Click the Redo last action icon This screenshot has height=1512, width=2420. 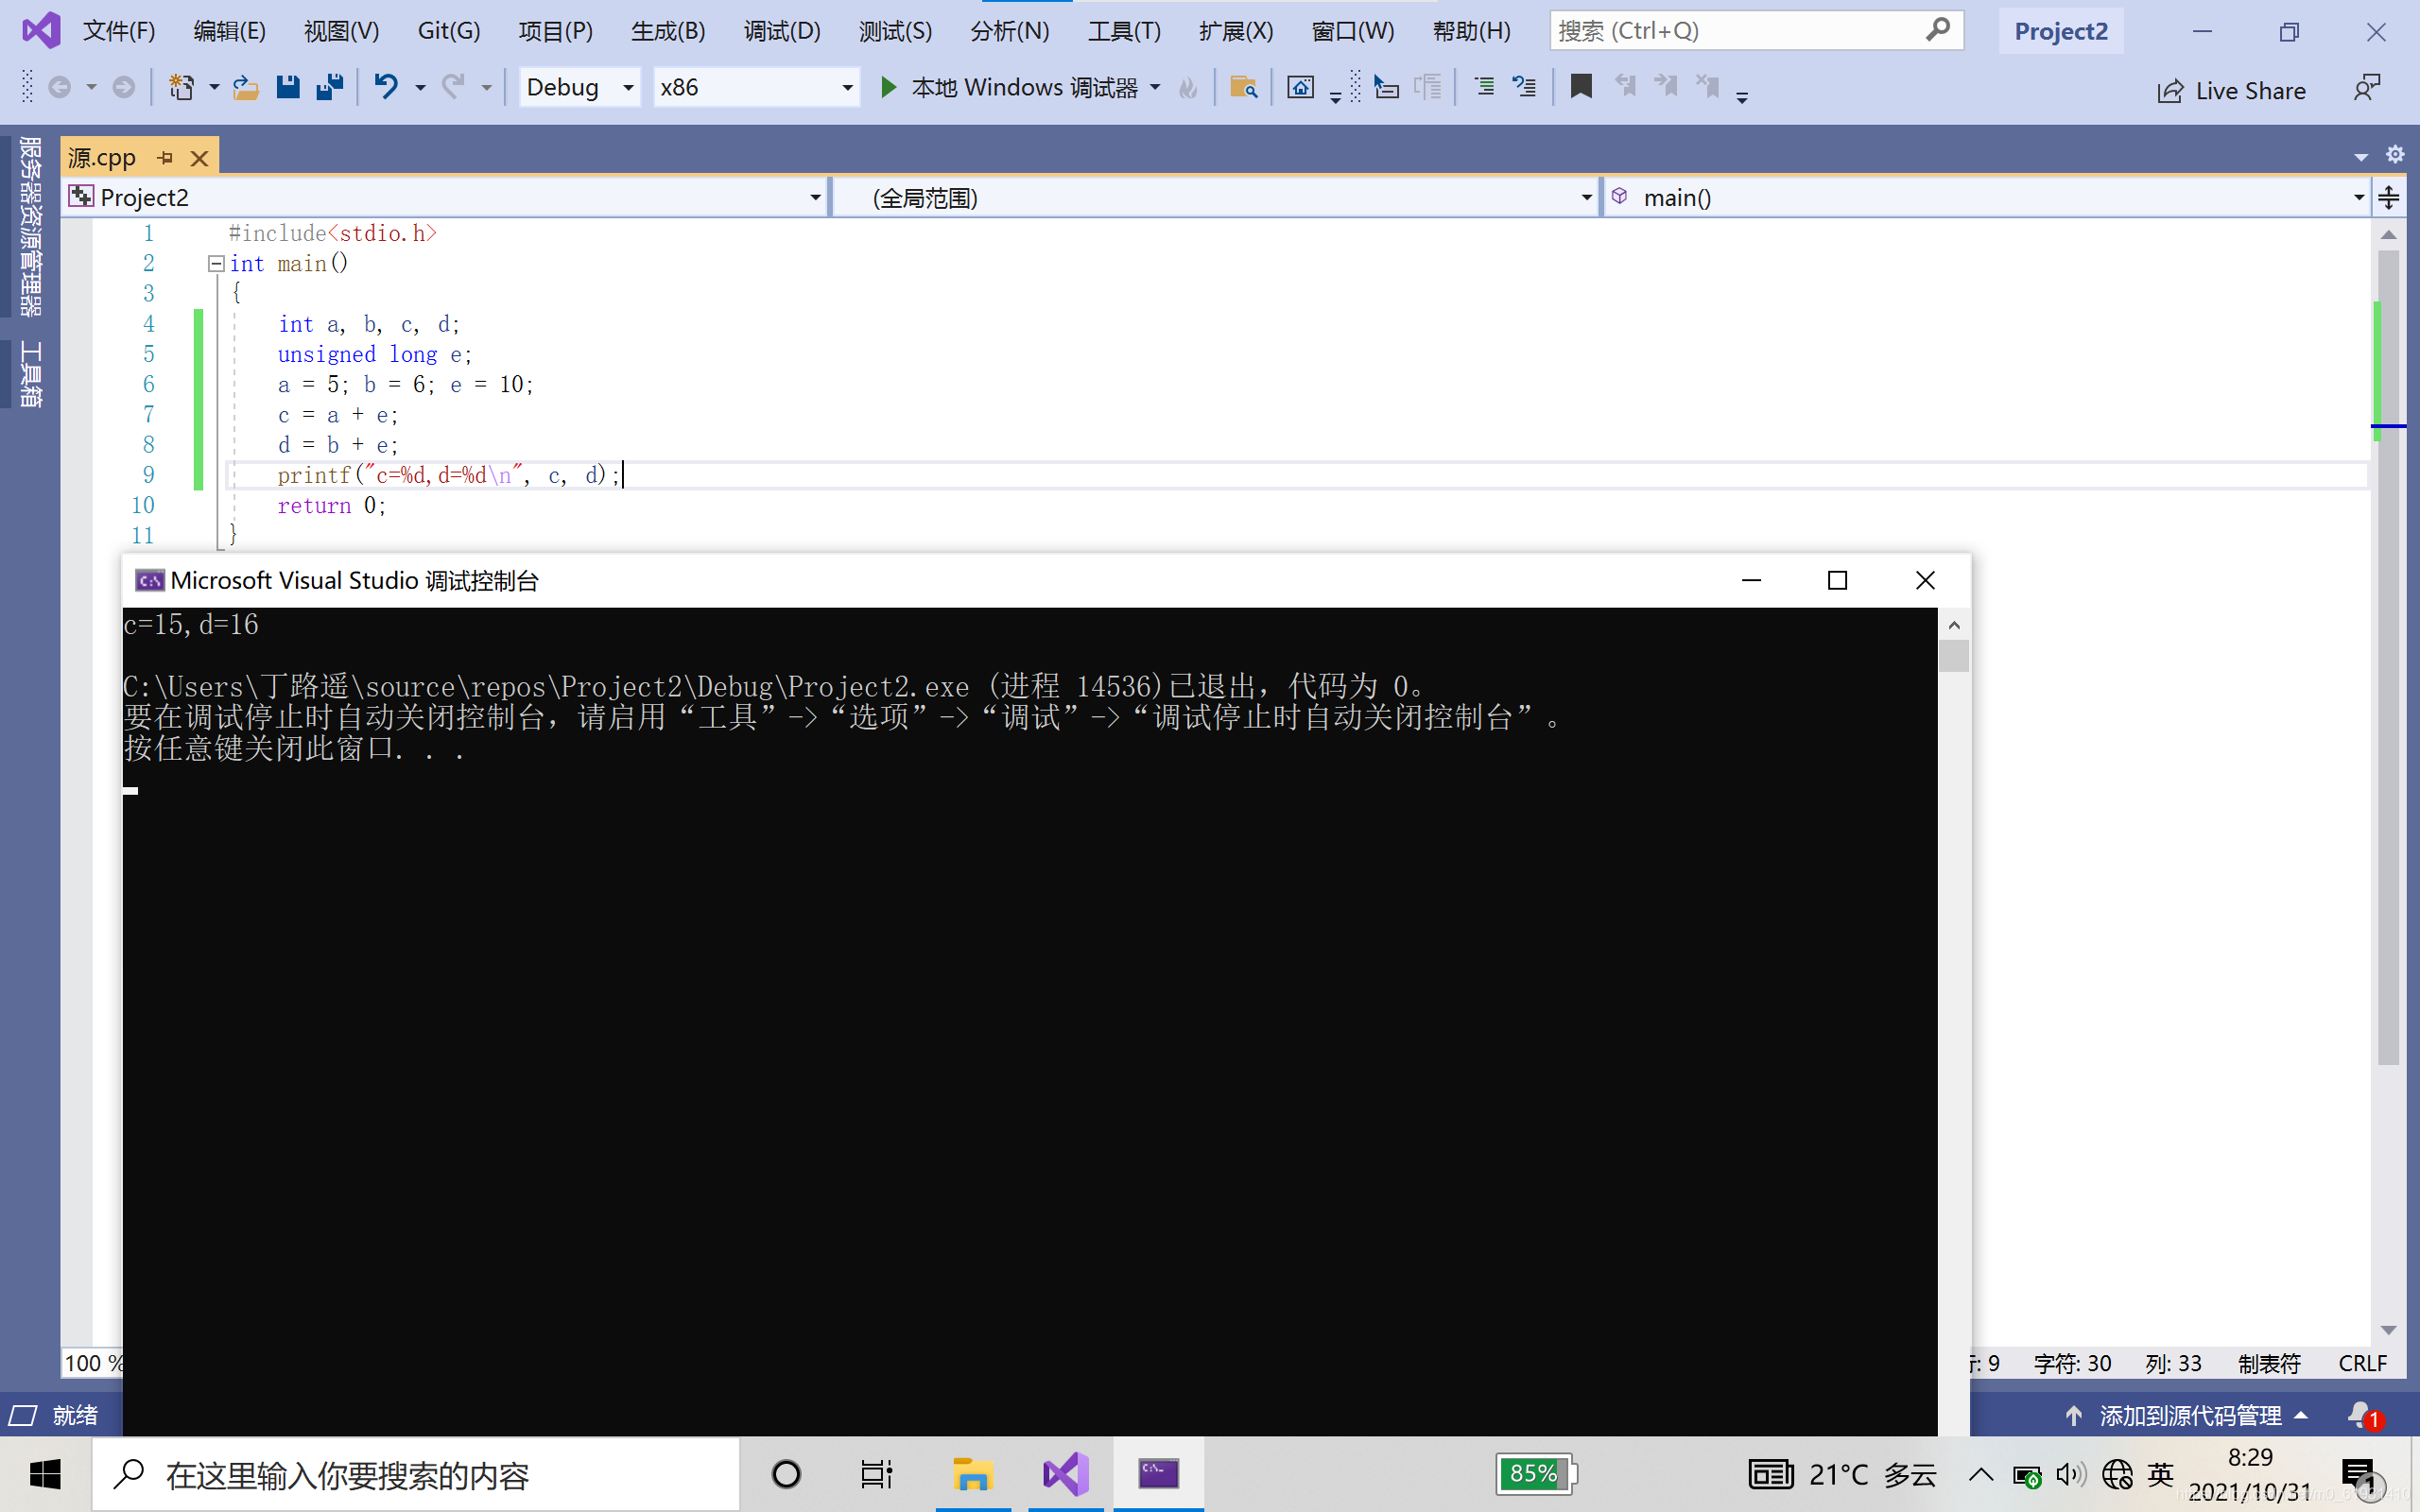[x=453, y=87]
